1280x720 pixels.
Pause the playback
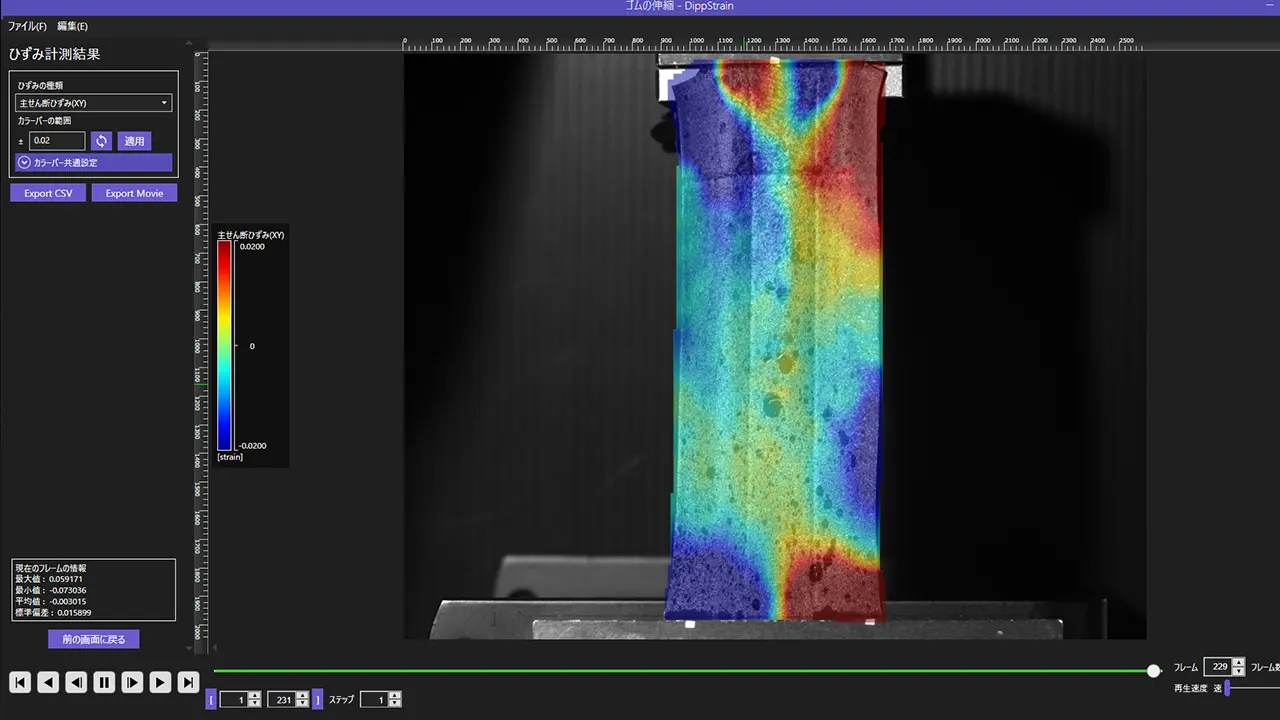tap(104, 682)
